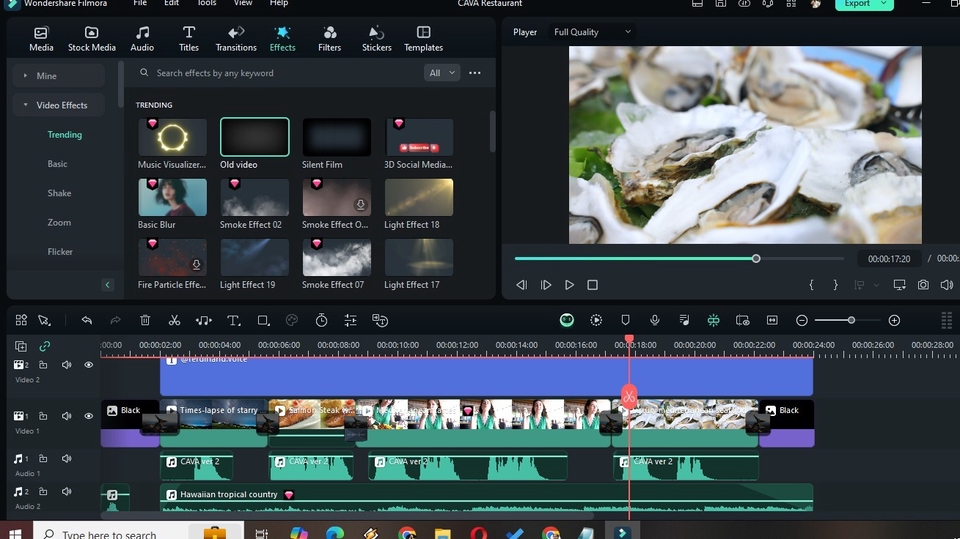Expand the Mine category
Image resolution: width=960 pixels, height=539 pixels.
[58, 76]
